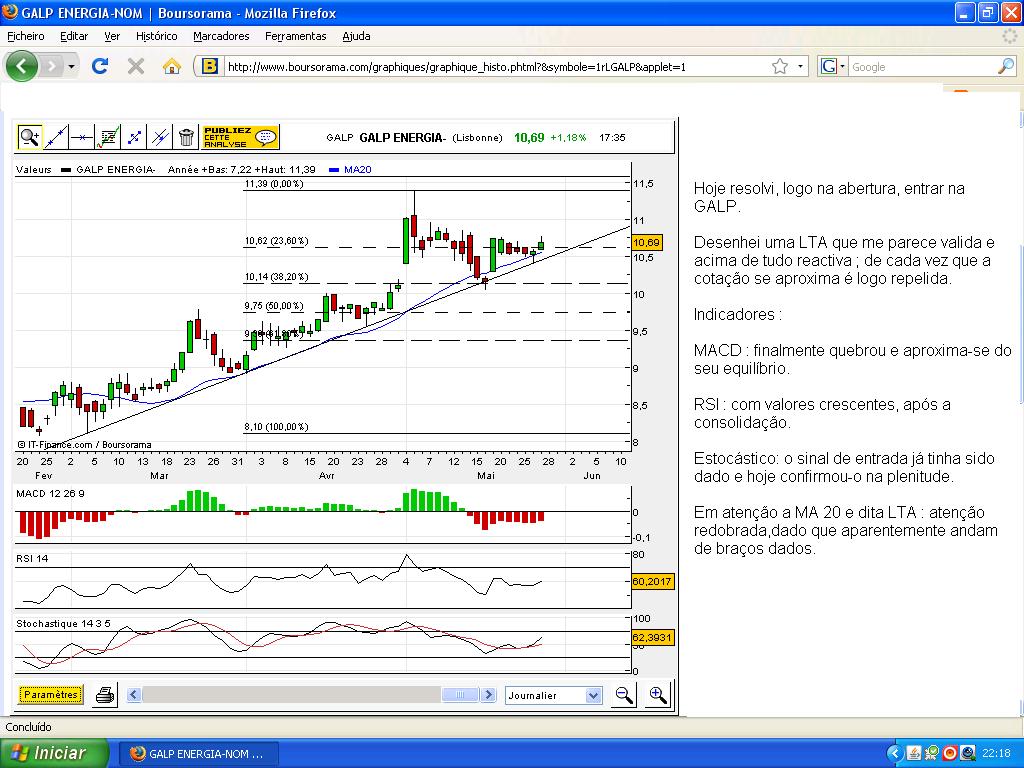Click the Boursorama URL address field
Screen dimensions: 1024x768
pyautogui.click(x=496, y=67)
